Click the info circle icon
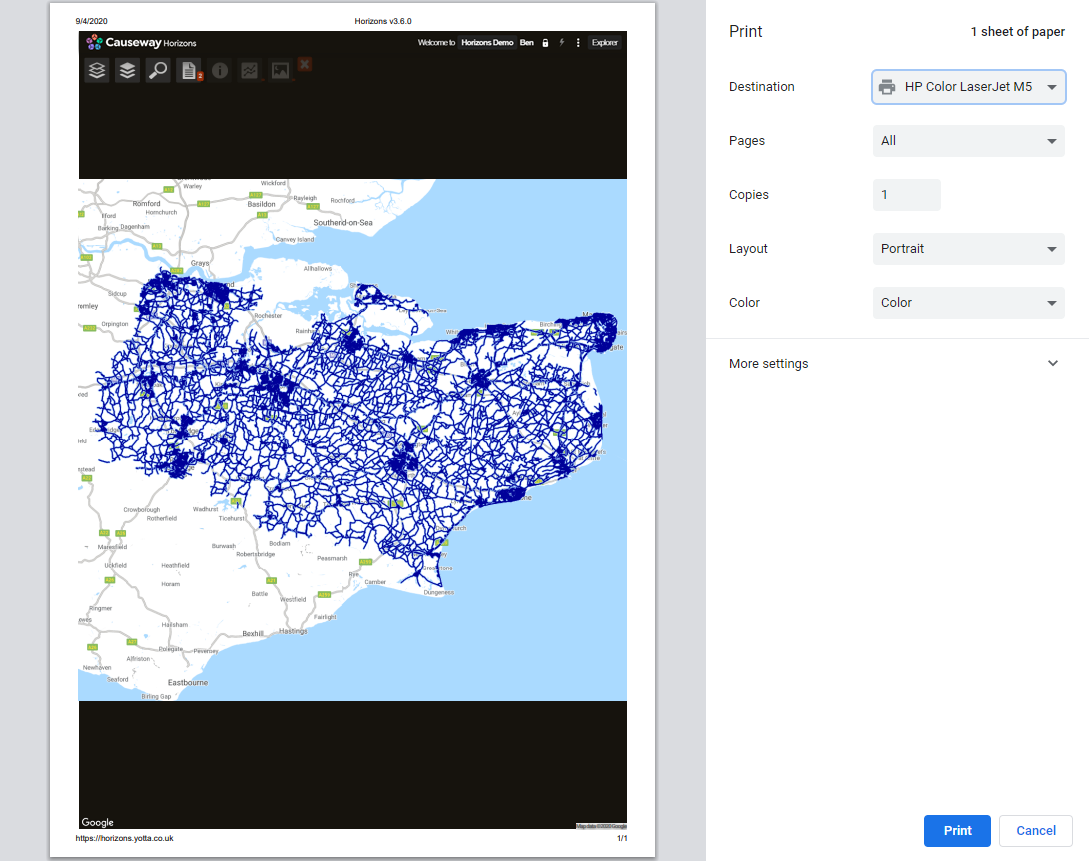Screen dimensions: 1089x861 click(x=219, y=71)
